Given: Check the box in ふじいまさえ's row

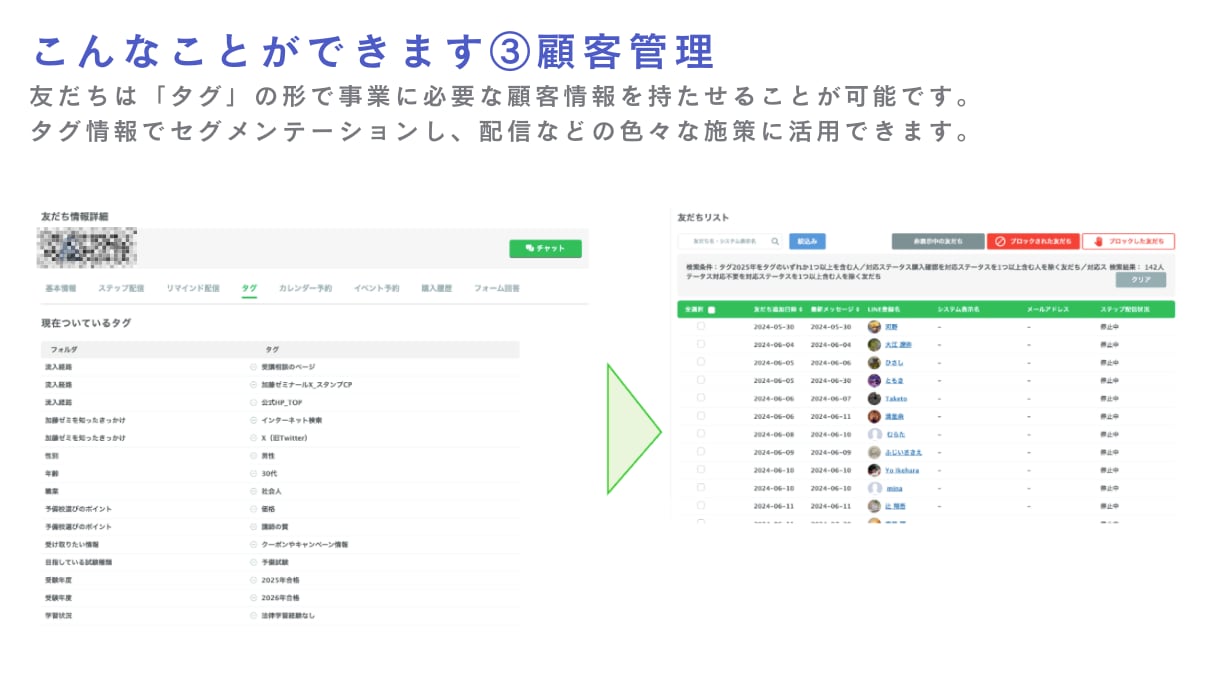Looking at the screenshot, I should click(701, 453).
